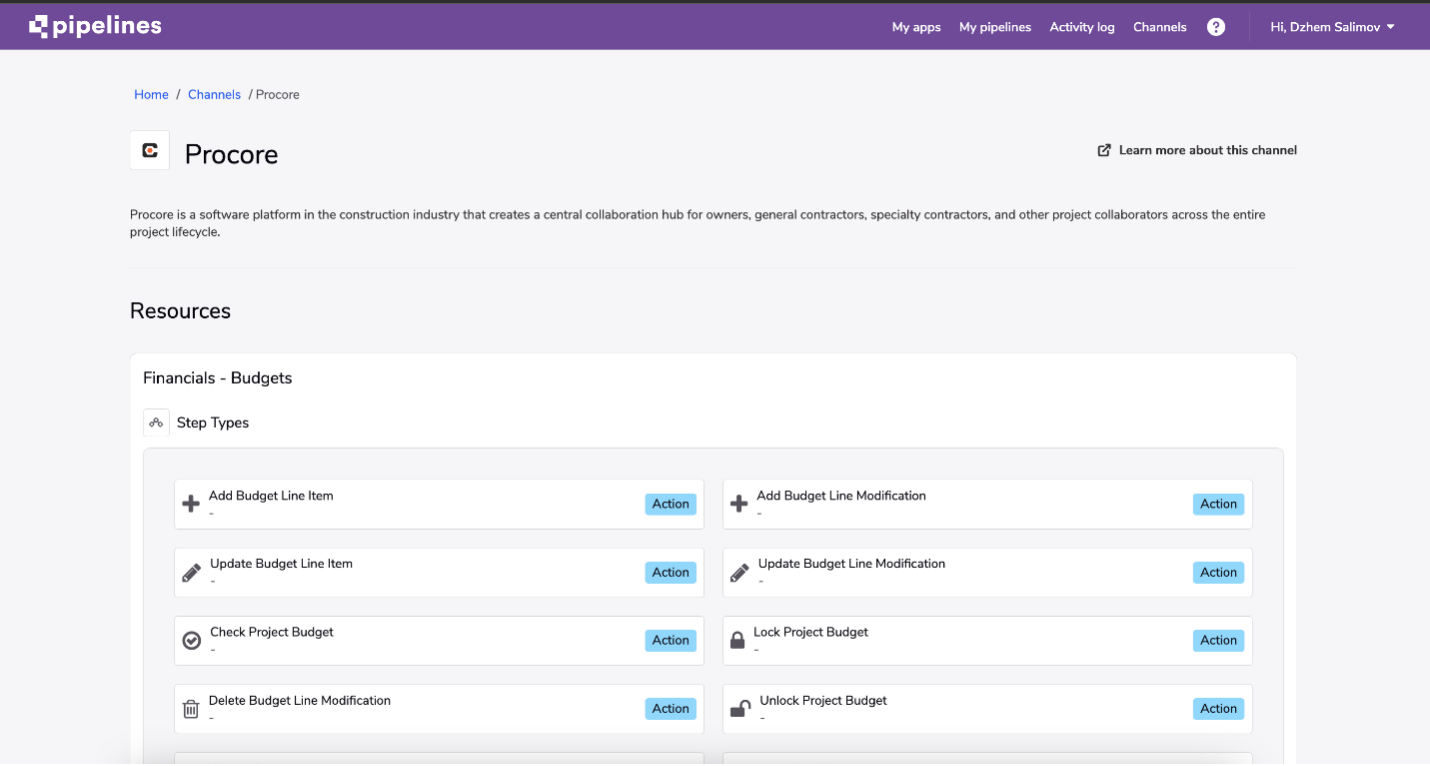Select Channels in the top navigation
This screenshot has height=766, width=1430.
click(x=1160, y=27)
